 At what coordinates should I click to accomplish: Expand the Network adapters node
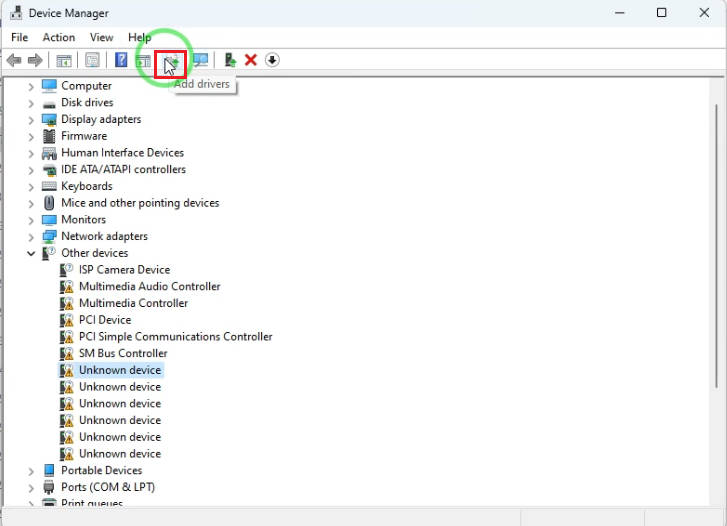(x=31, y=237)
